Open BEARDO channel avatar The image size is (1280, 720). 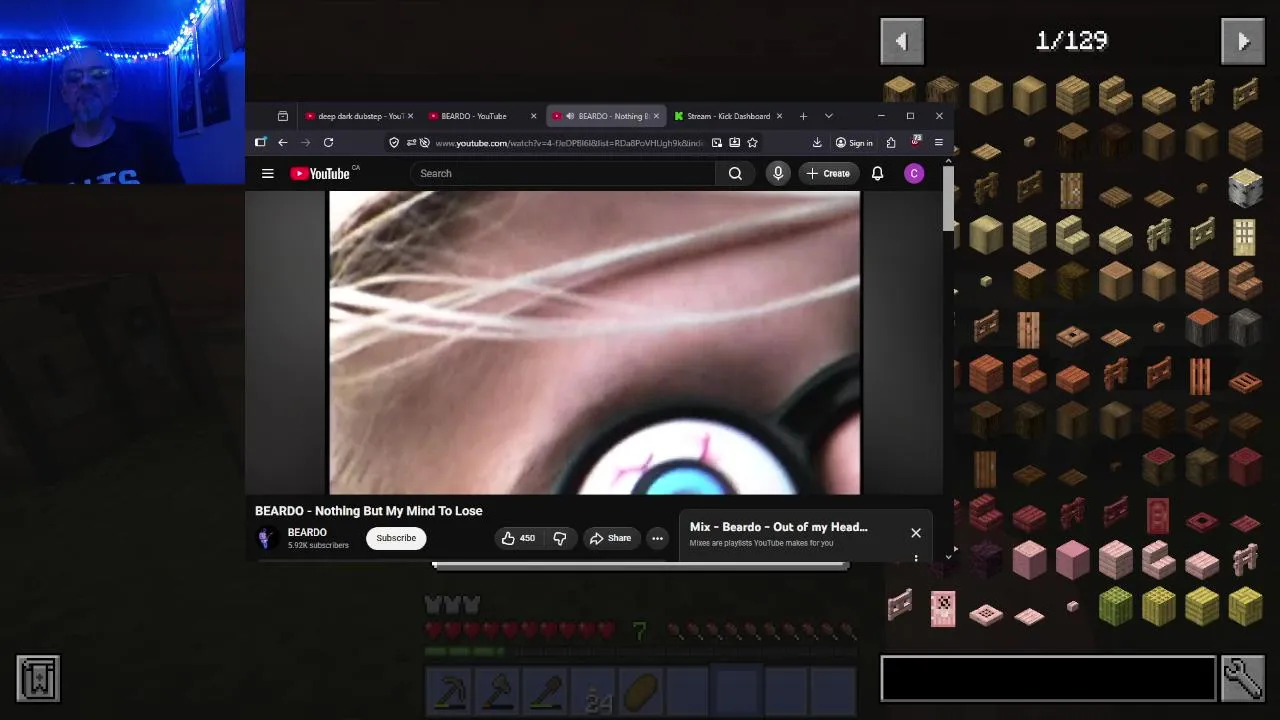coord(267,538)
